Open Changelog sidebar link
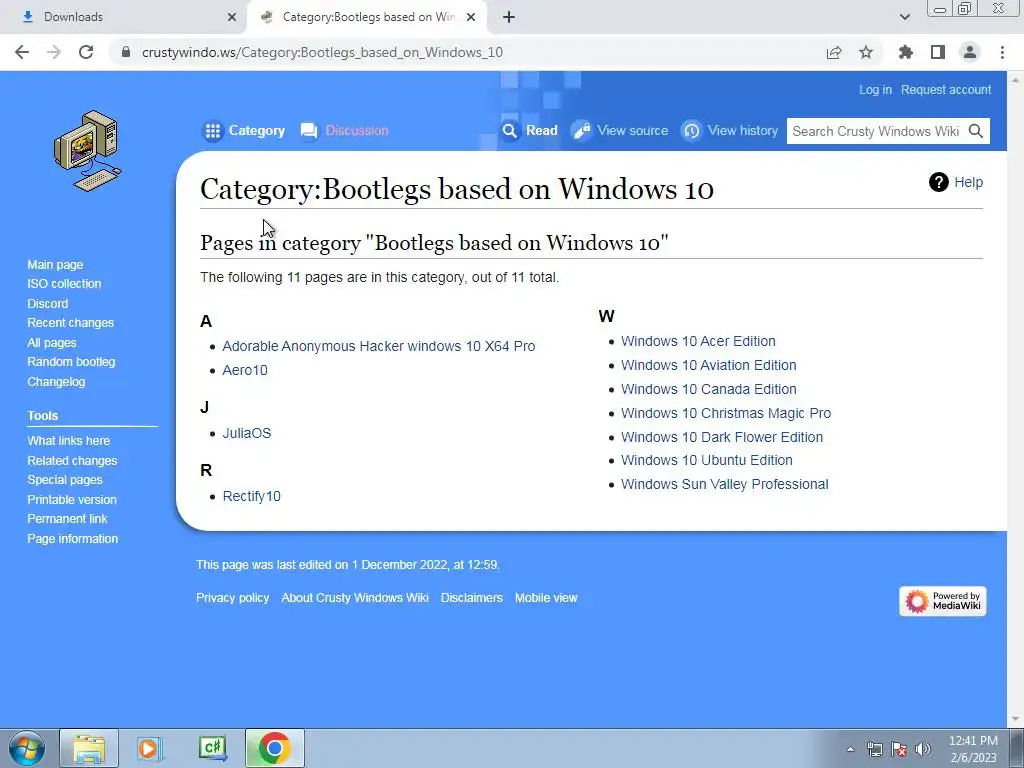1024x768 pixels. 56,381
